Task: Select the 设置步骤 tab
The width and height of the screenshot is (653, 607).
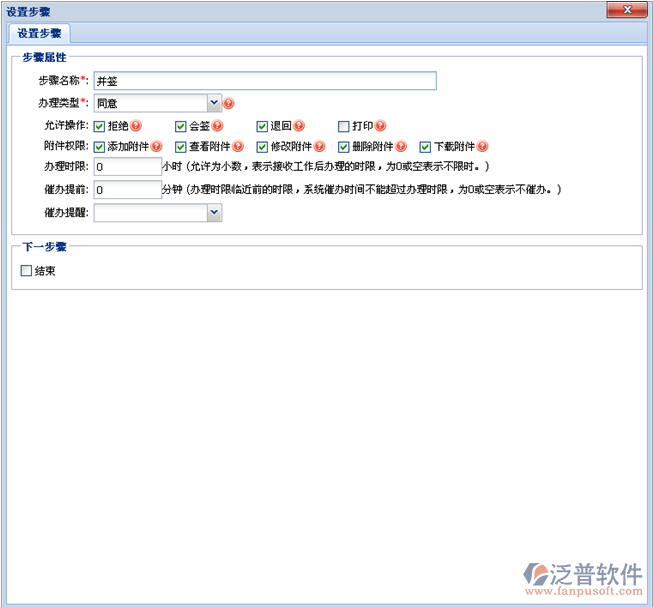Action: click(40, 33)
